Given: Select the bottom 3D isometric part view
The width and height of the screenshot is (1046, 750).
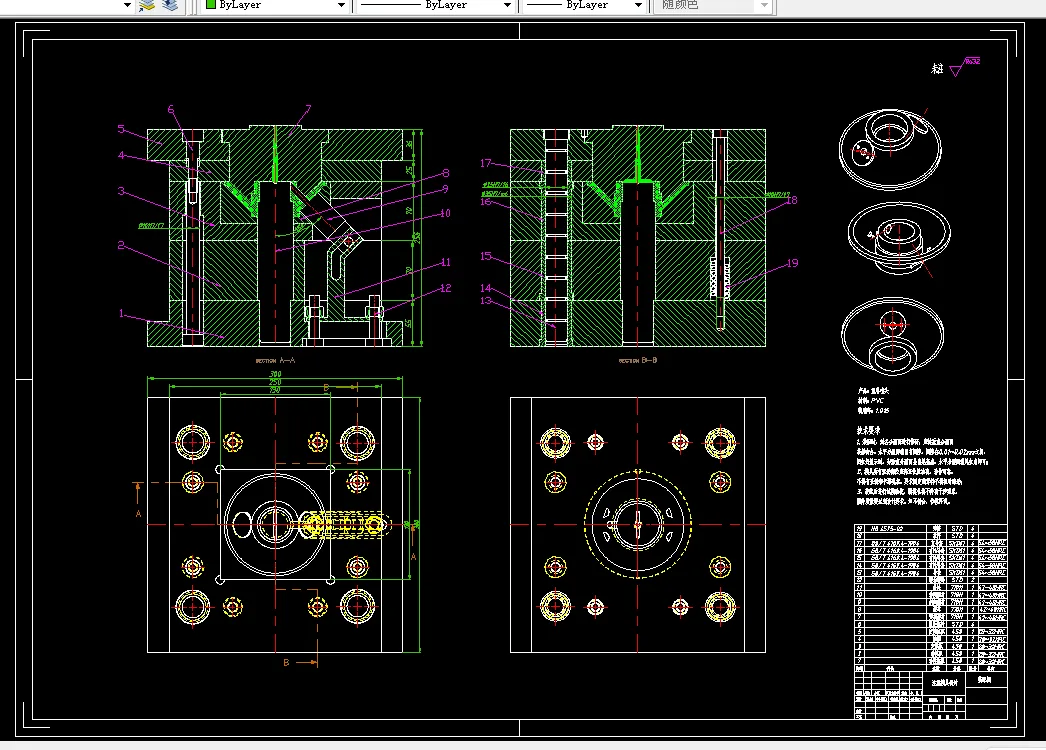Looking at the screenshot, I should point(893,336).
